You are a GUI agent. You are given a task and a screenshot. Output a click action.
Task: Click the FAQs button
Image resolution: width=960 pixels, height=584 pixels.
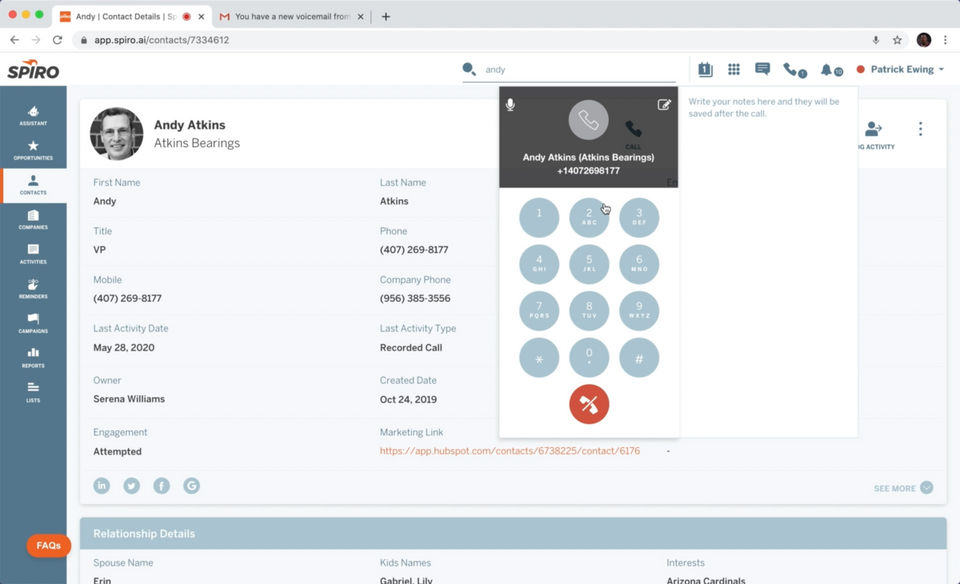[48, 545]
